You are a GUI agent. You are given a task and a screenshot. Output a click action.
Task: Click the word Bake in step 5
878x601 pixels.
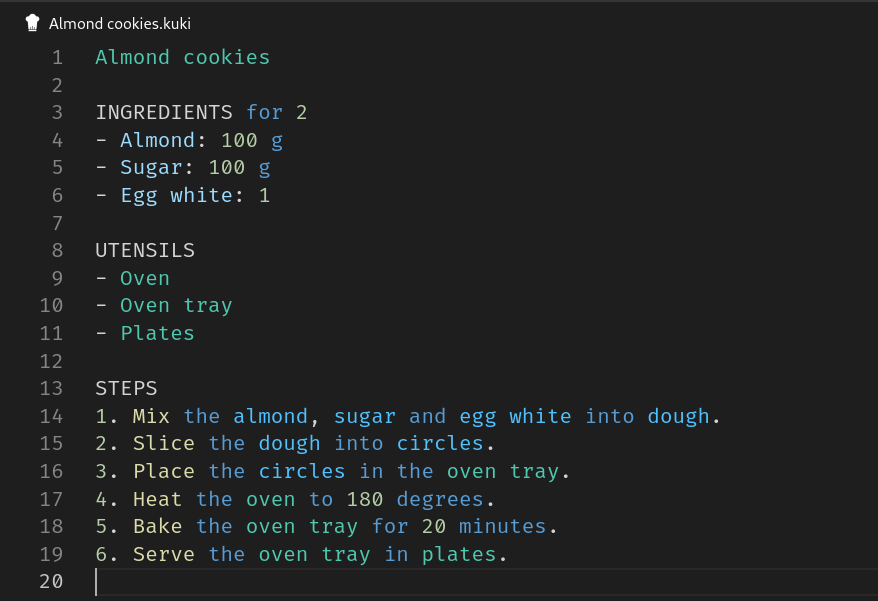tap(157, 526)
